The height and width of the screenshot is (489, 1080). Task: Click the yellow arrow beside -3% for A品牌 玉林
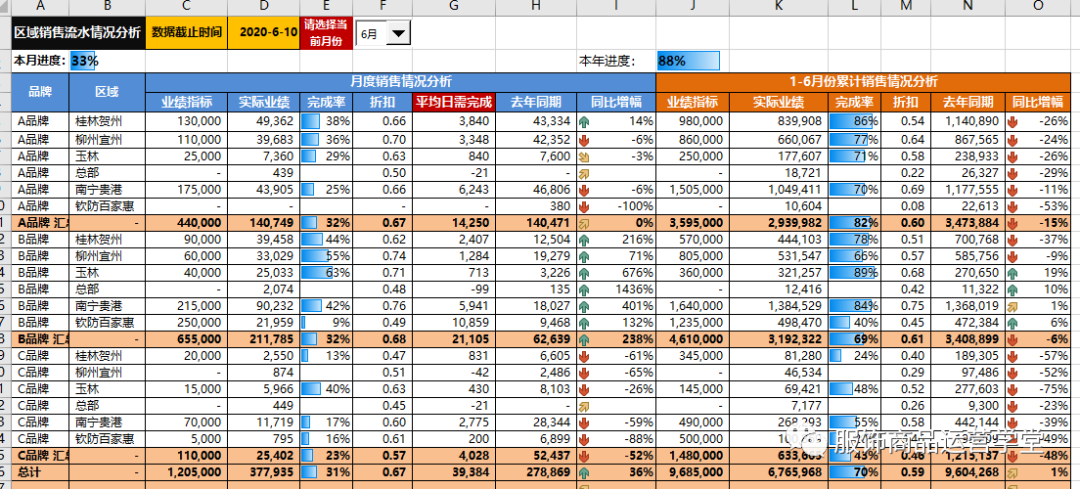coord(585,156)
